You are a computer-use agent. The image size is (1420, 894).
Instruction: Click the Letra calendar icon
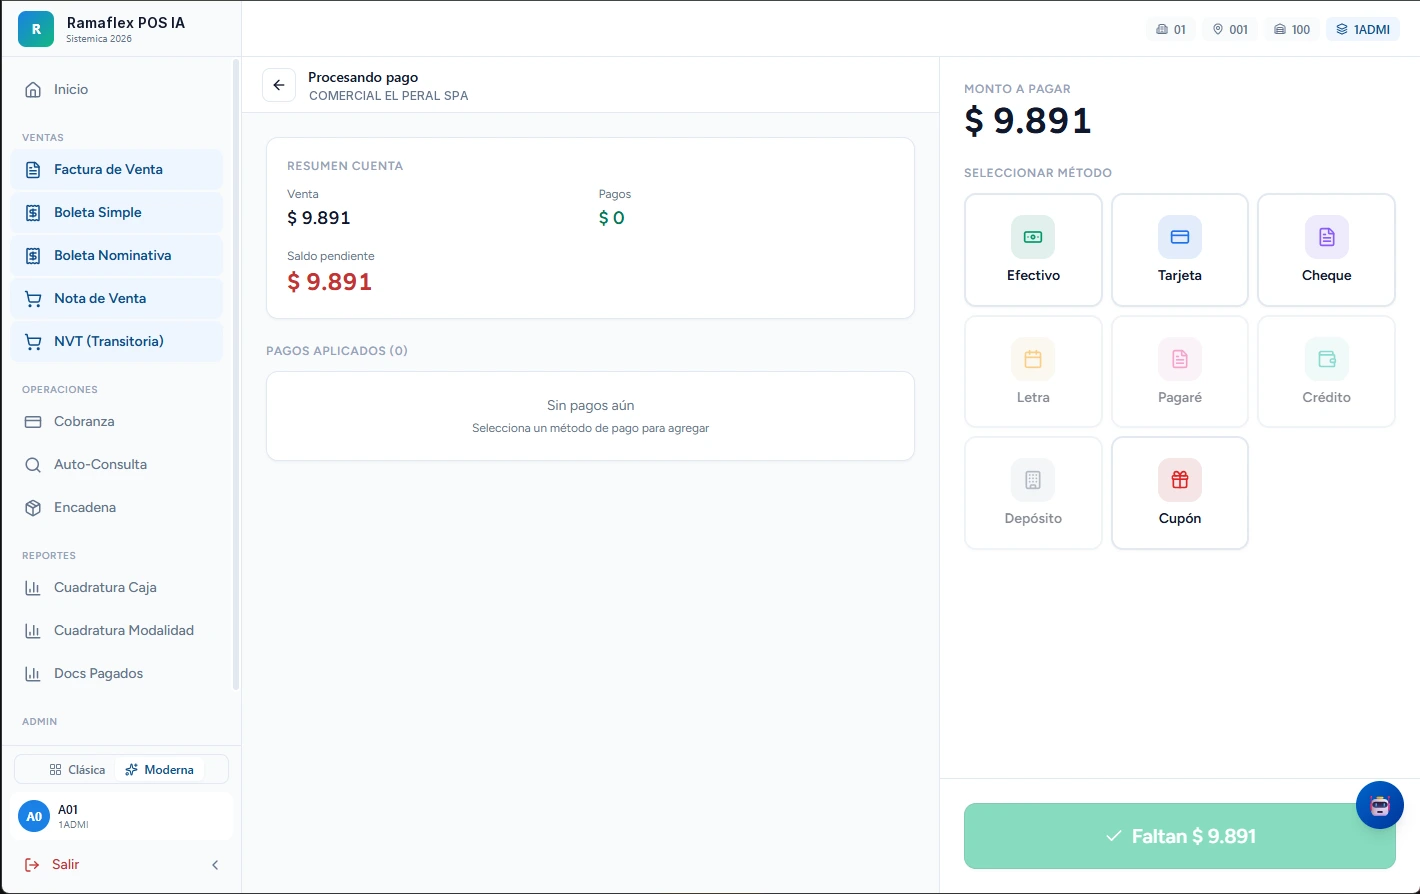pyautogui.click(x=1033, y=359)
